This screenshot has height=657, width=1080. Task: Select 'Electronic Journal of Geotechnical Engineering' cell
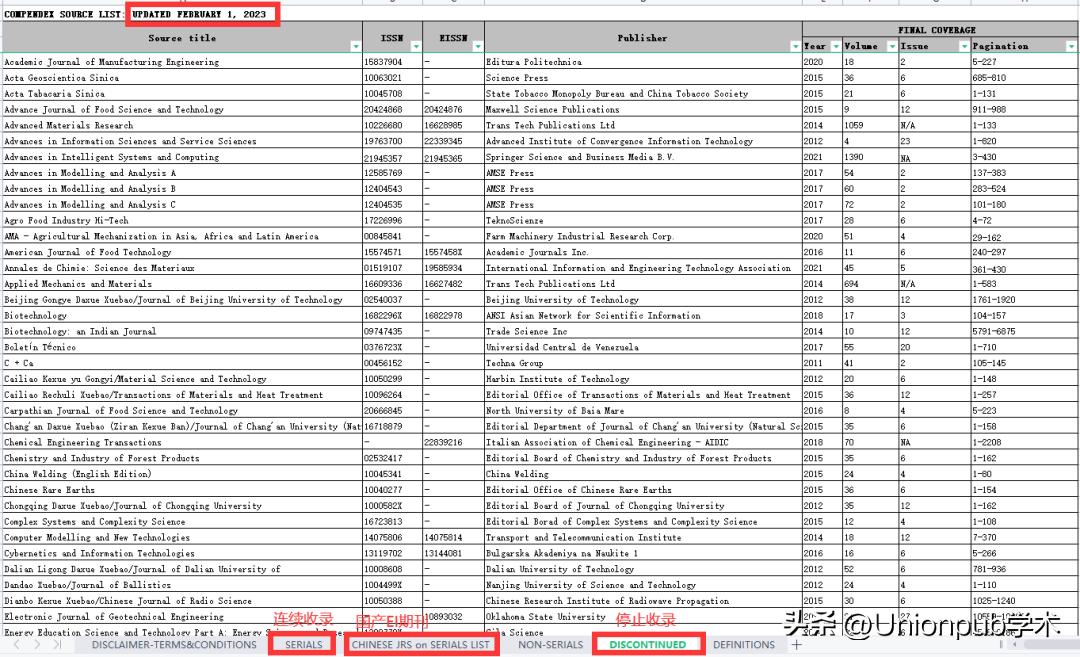tap(182, 617)
